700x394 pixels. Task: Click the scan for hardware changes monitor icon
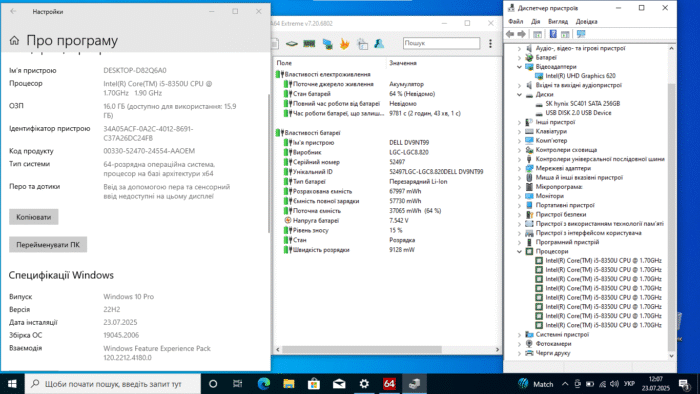click(x=581, y=34)
